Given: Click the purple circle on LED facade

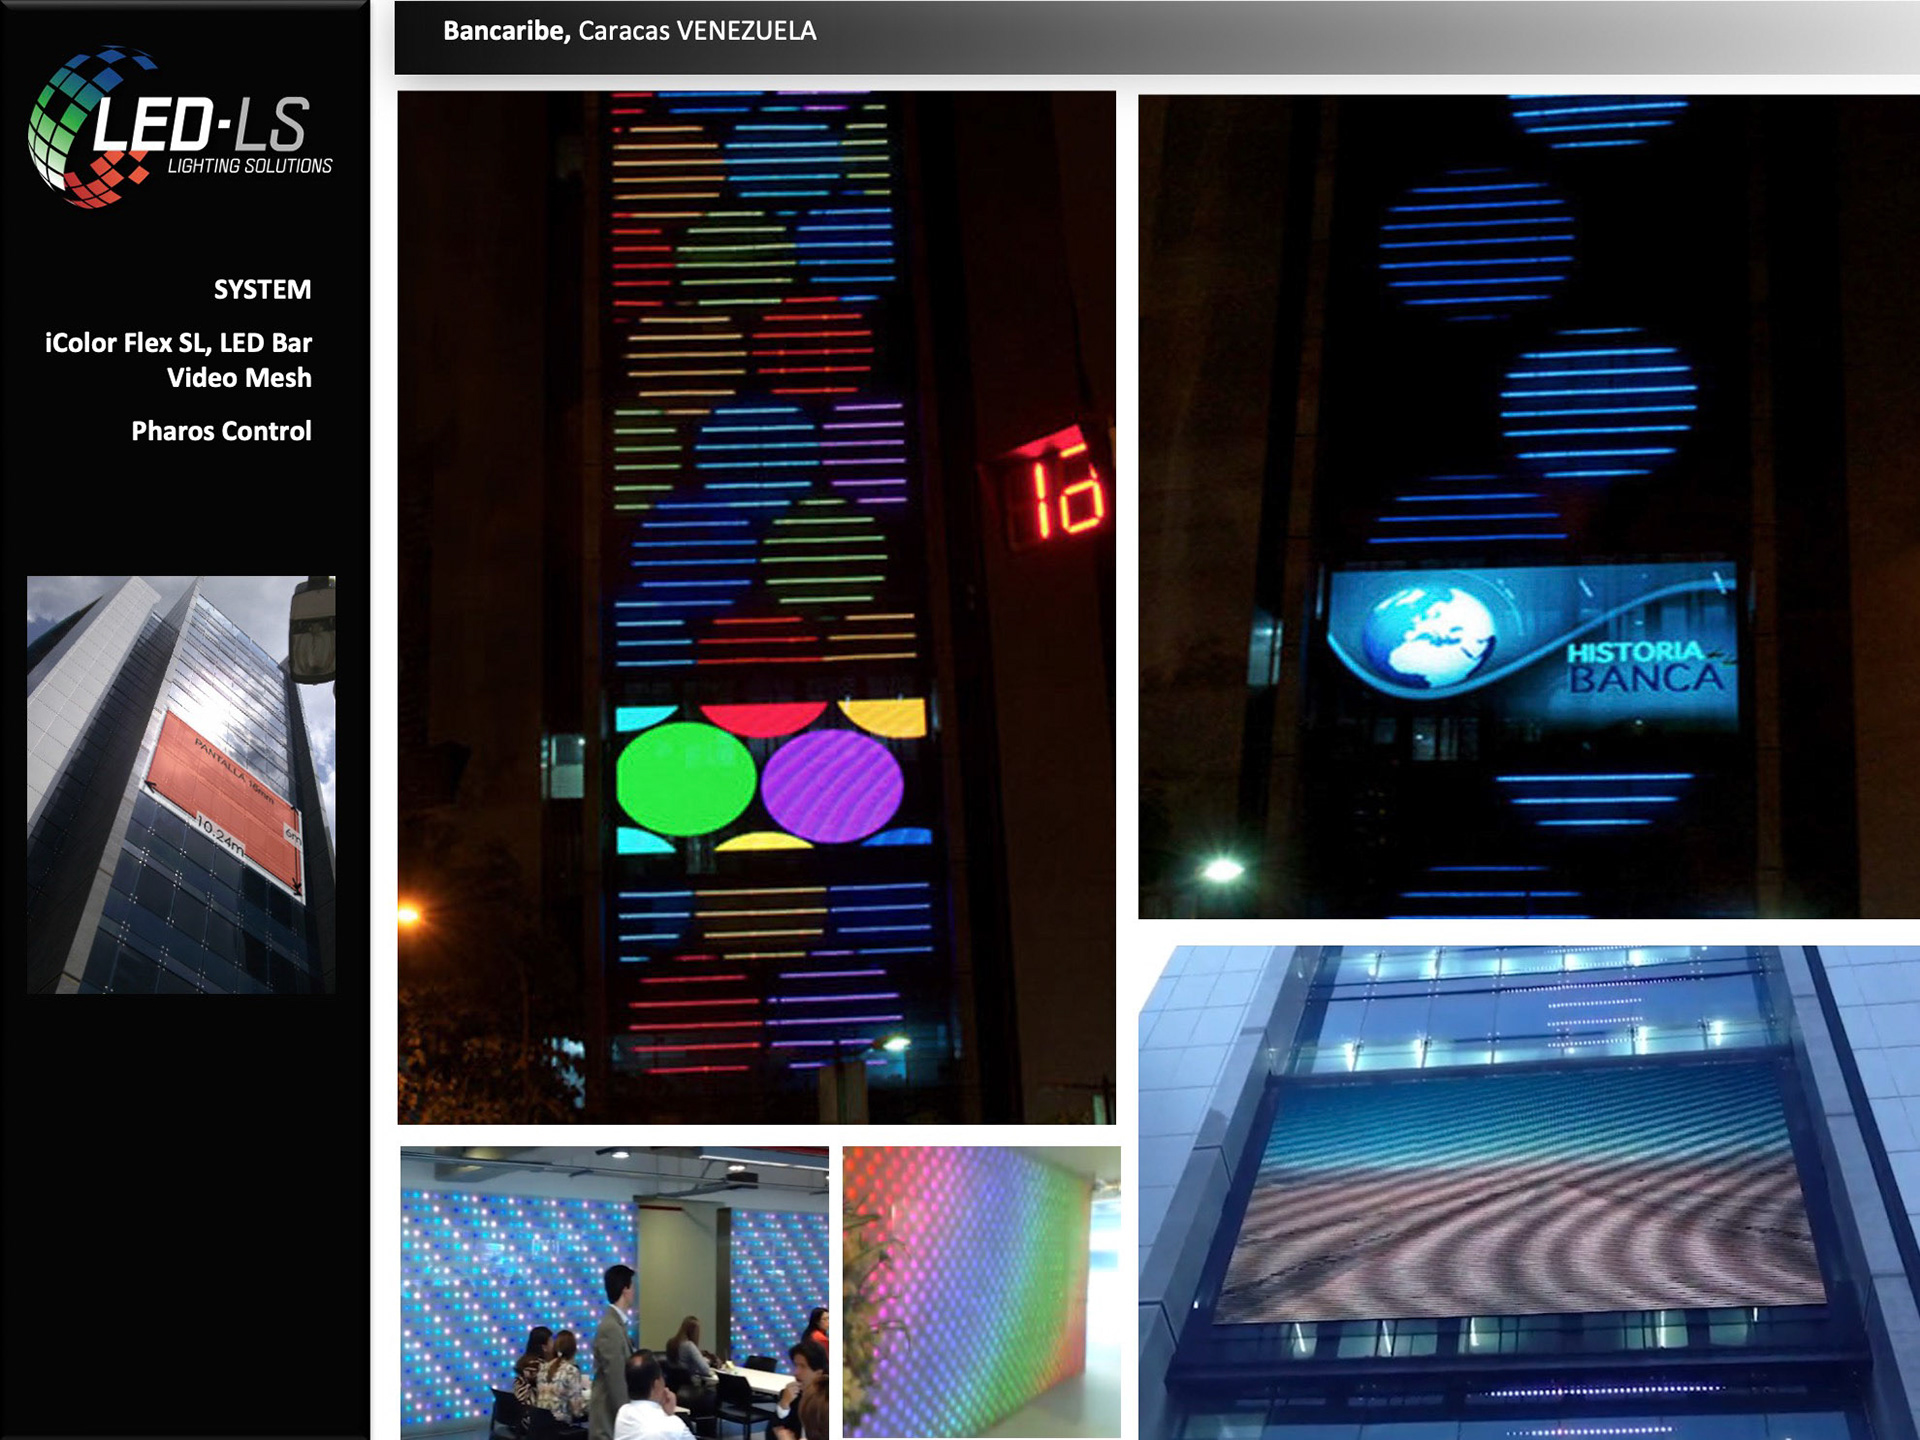Looking at the screenshot, I should pos(832,785).
